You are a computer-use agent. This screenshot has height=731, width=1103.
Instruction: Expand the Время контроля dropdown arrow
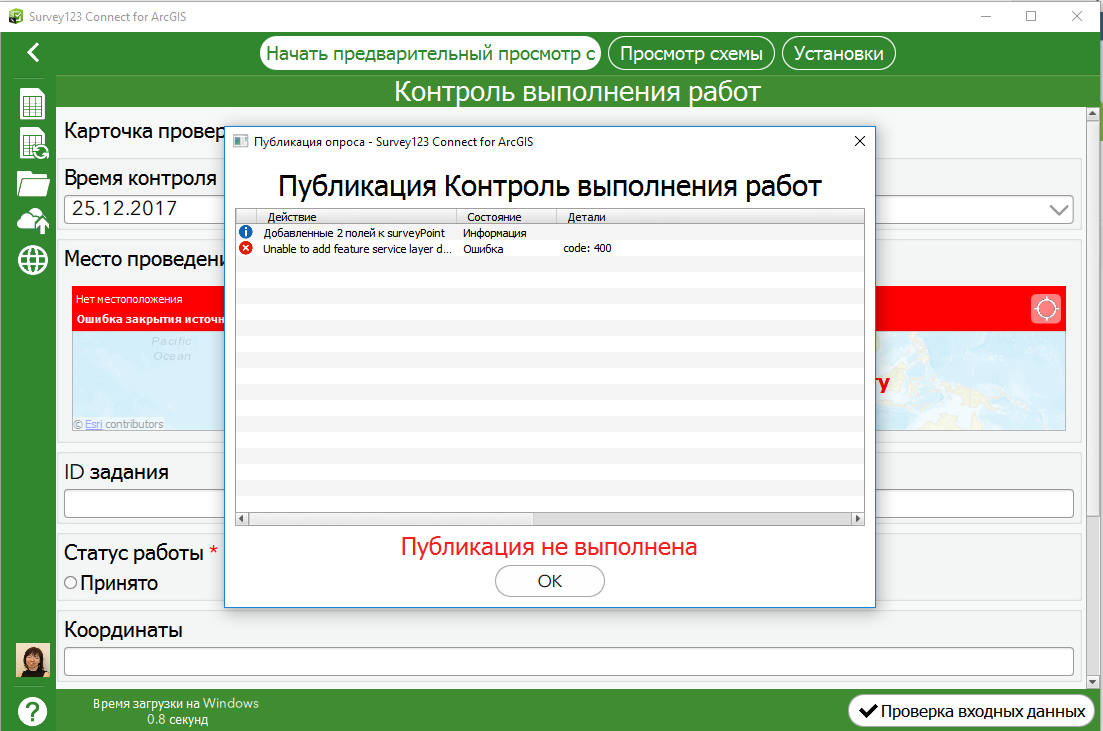coord(1059,210)
